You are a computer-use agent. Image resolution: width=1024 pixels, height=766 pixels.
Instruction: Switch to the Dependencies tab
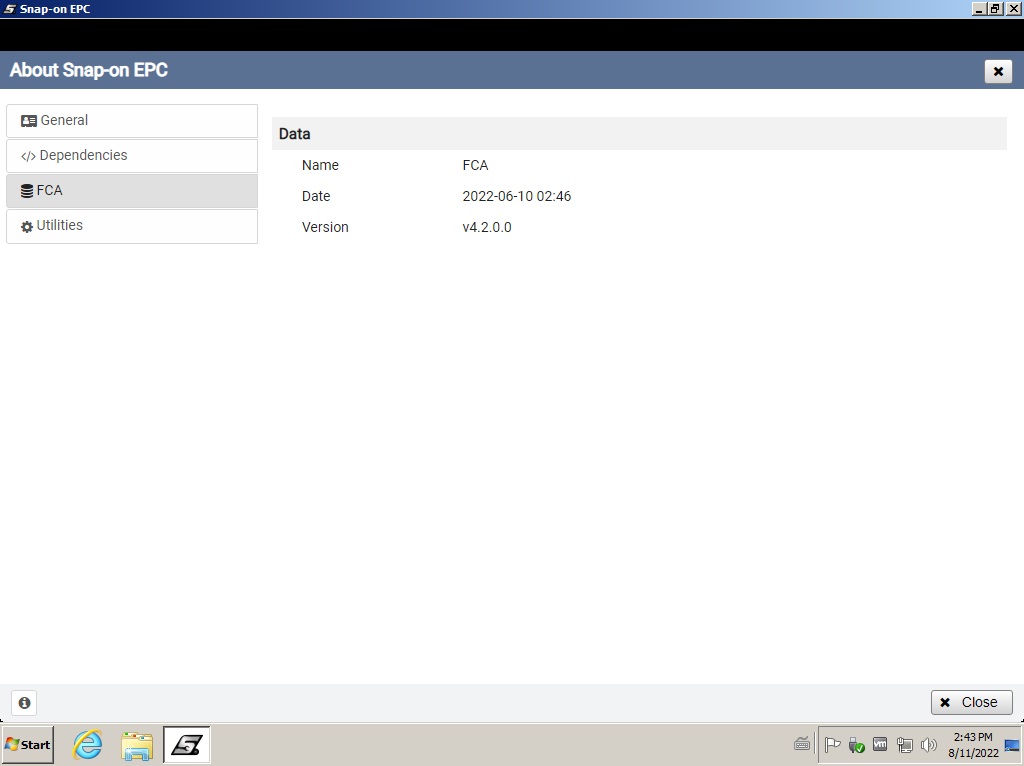click(x=132, y=155)
